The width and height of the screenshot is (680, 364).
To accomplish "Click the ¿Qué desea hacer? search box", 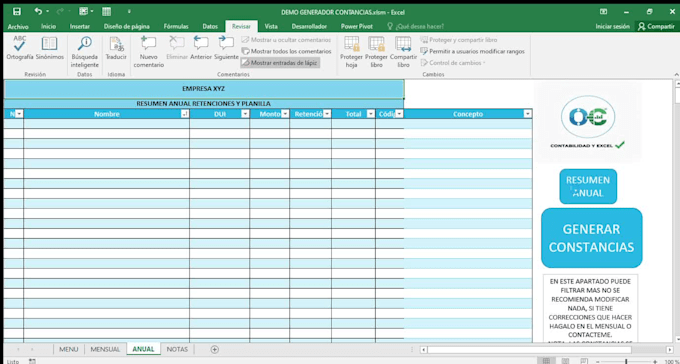I will [415, 26].
